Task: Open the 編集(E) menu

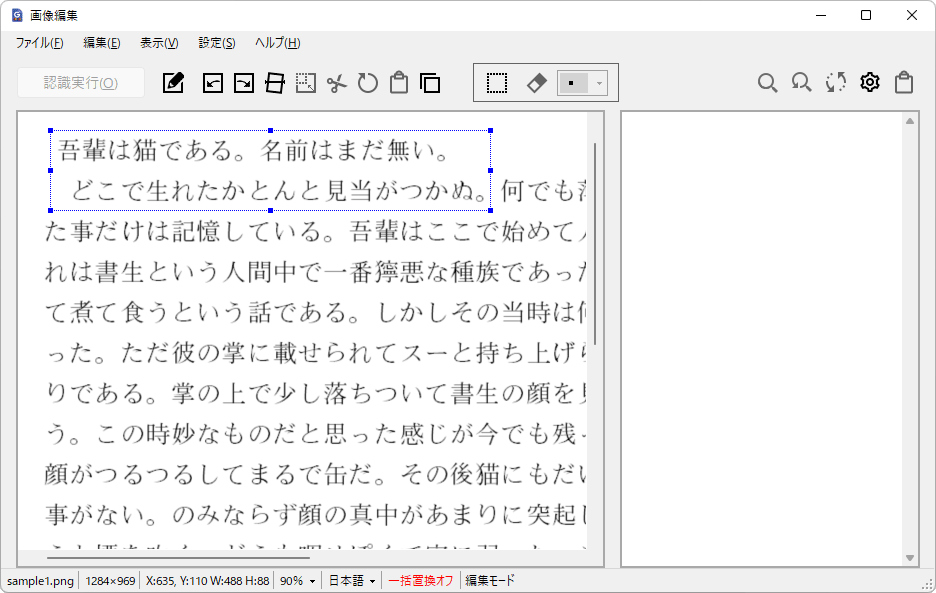Action: pos(101,43)
